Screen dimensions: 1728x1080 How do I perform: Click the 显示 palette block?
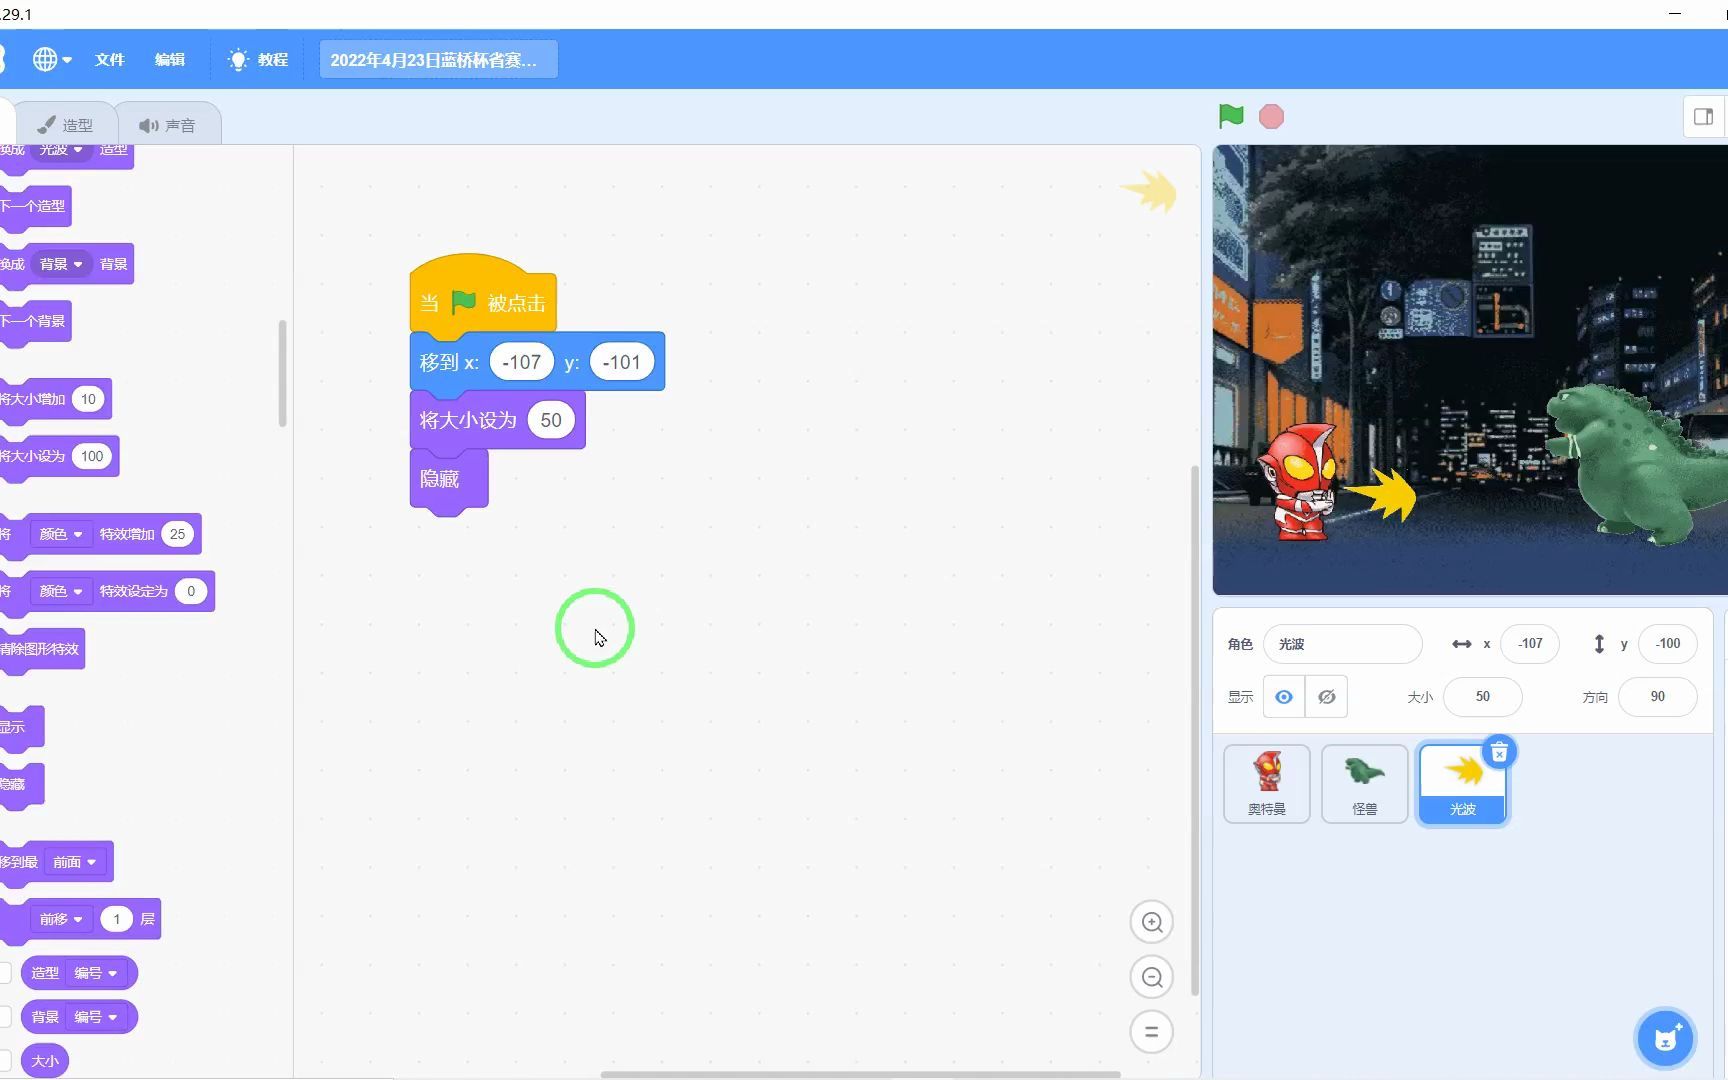(20, 727)
